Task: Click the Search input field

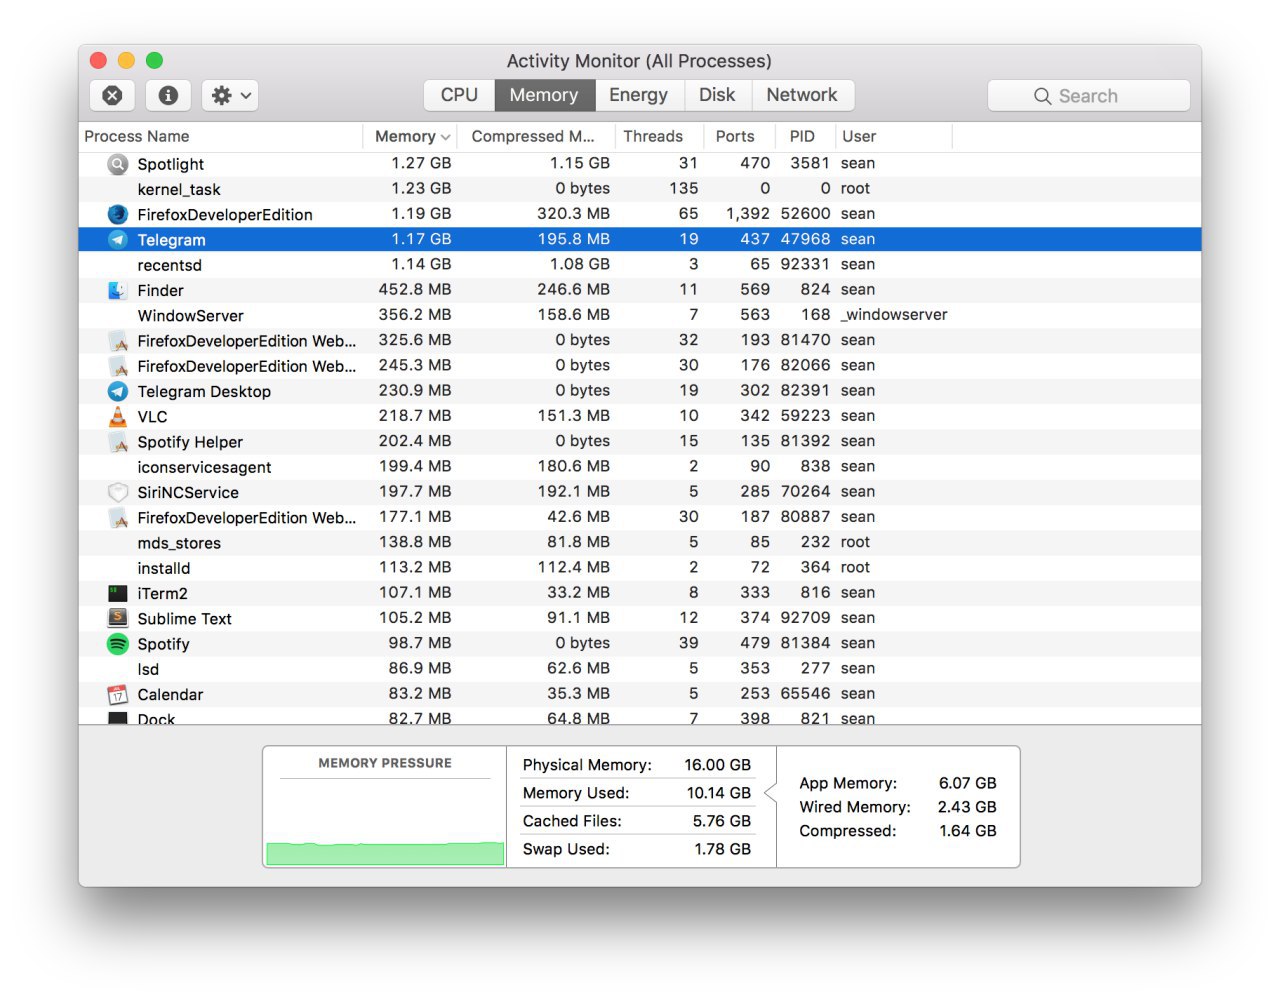Action: 1089,96
